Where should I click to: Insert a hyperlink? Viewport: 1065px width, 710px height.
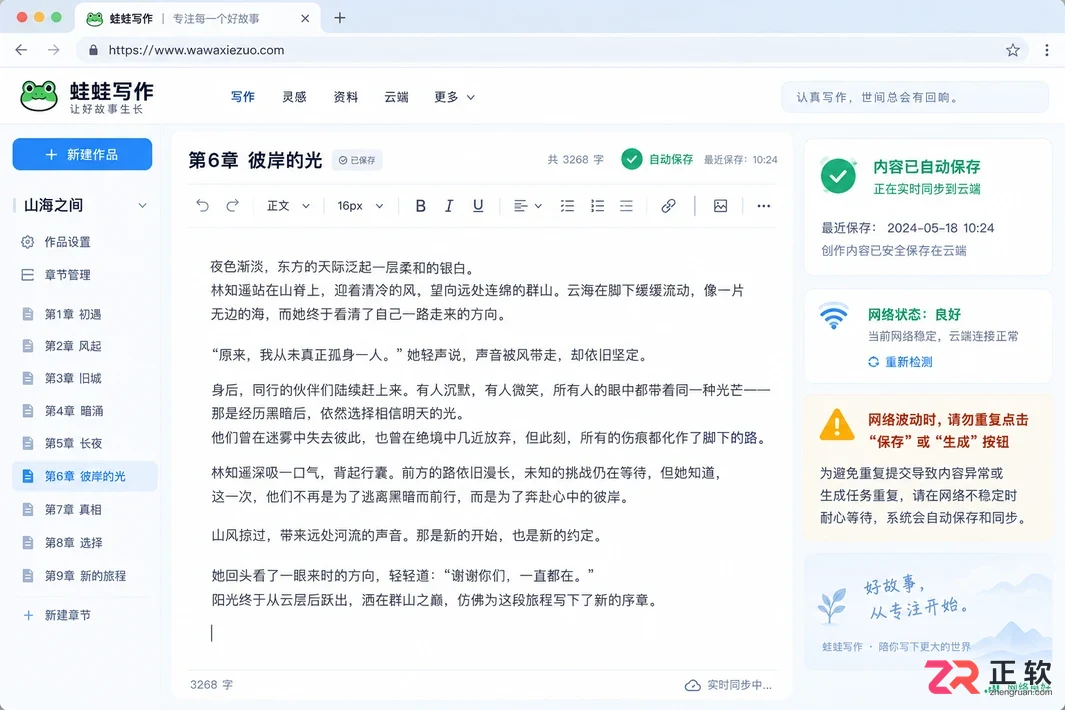[x=668, y=206]
